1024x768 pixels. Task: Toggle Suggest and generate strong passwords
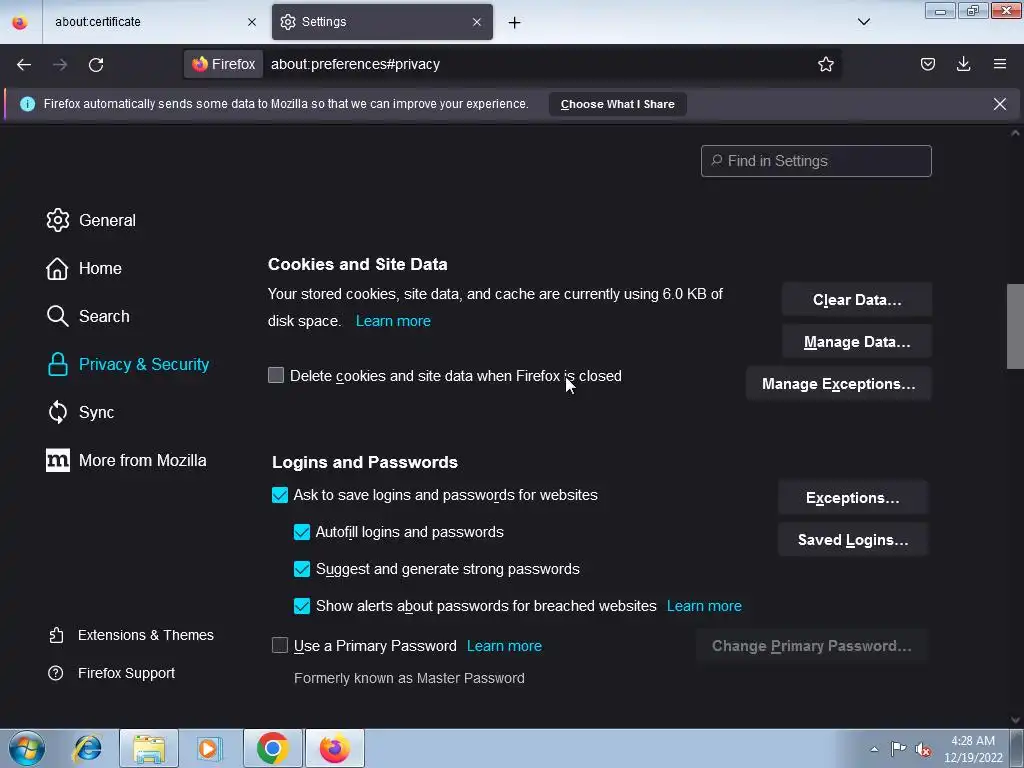302,569
